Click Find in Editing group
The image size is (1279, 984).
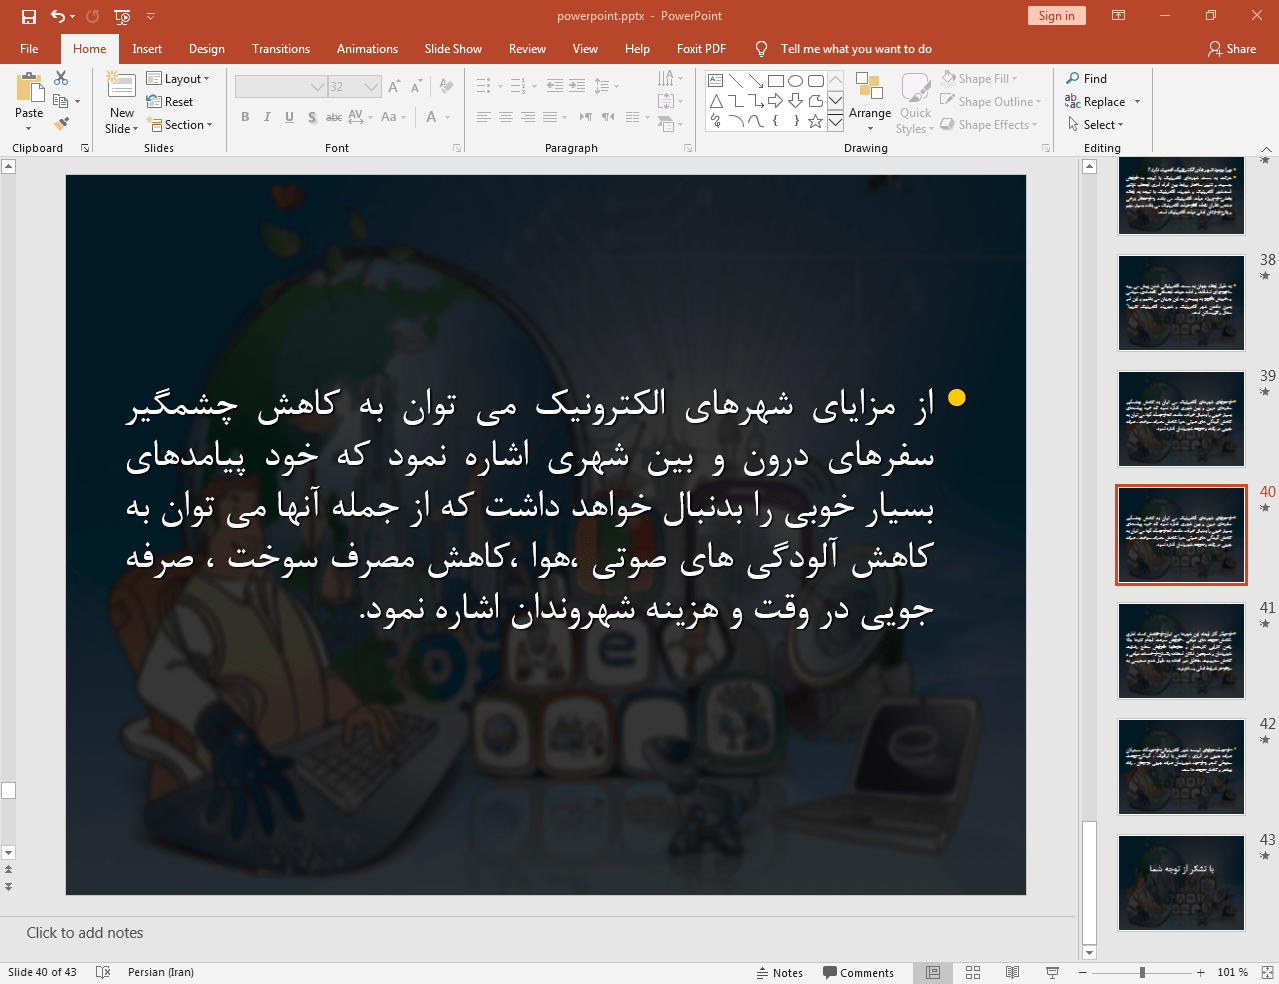click(x=1087, y=79)
